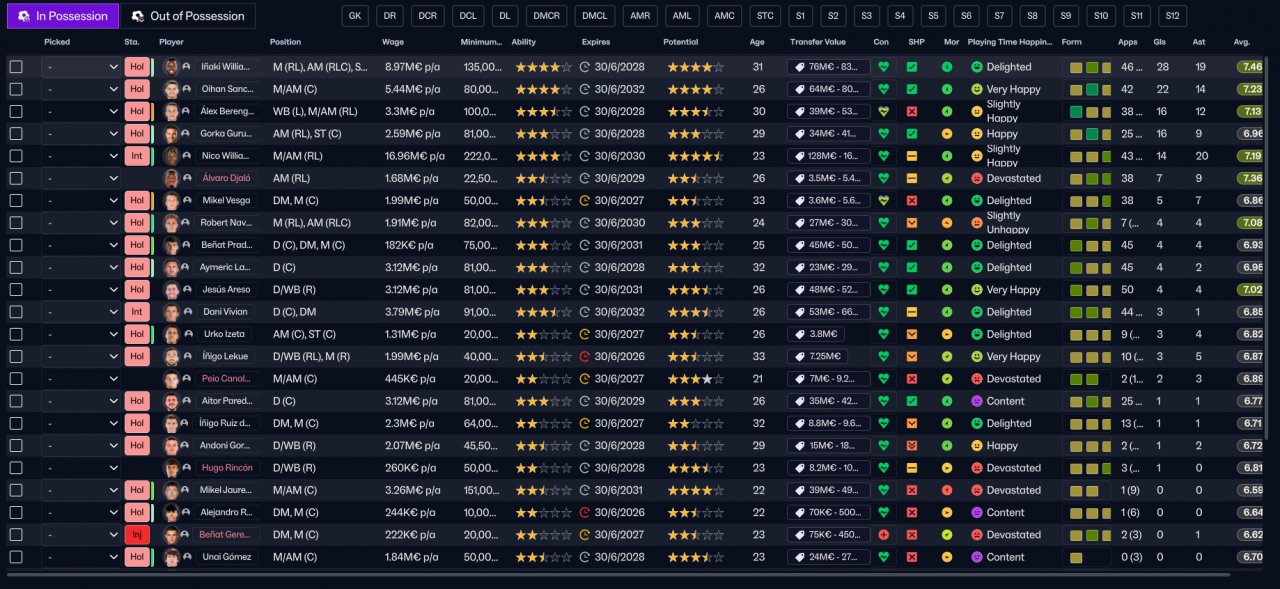1280x589 pixels.
Task: Open player Peio Canales' name link
Action: tap(224, 379)
